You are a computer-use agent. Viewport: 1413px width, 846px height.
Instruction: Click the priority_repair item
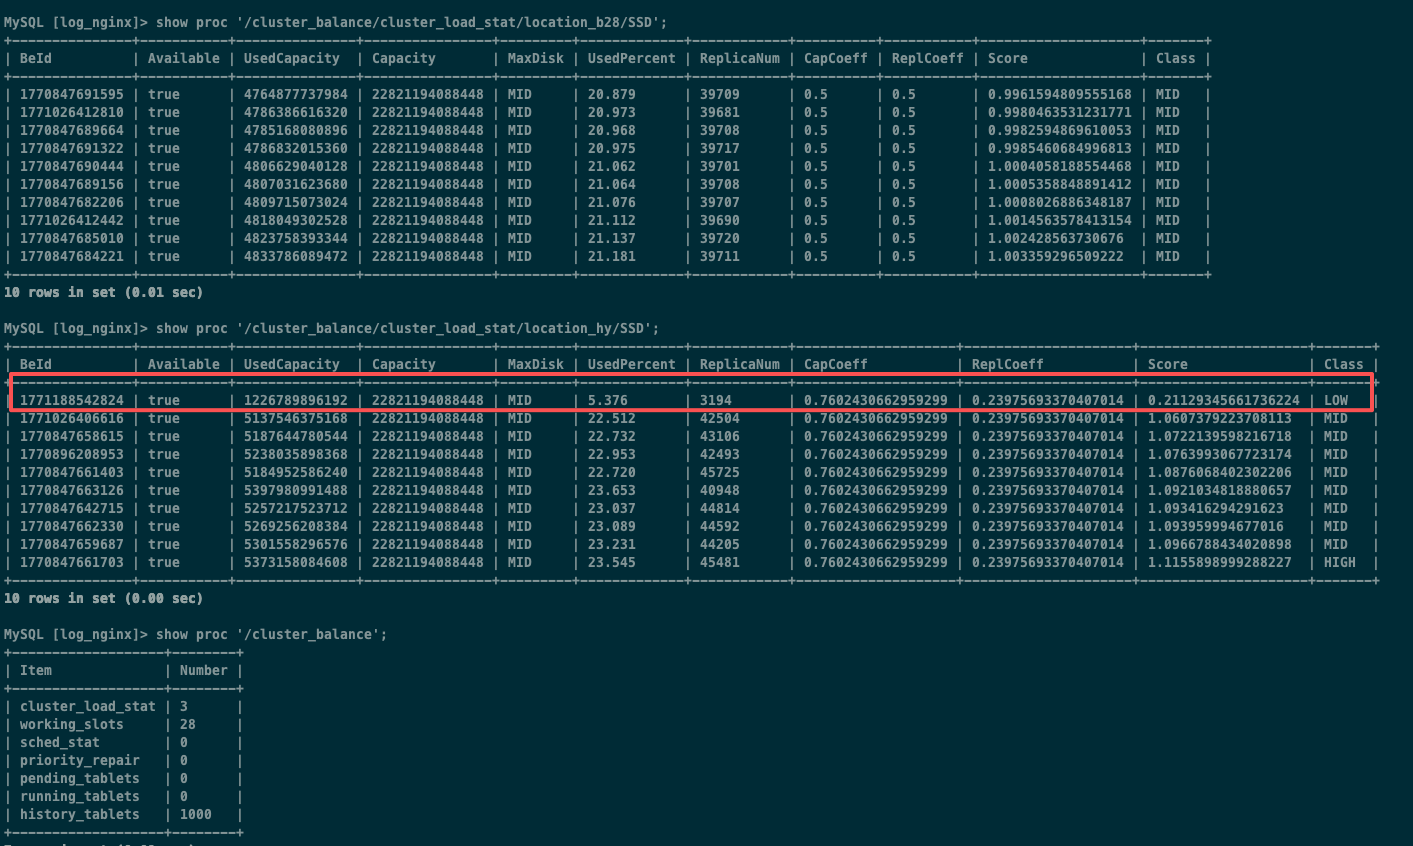[x=80, y=760]
